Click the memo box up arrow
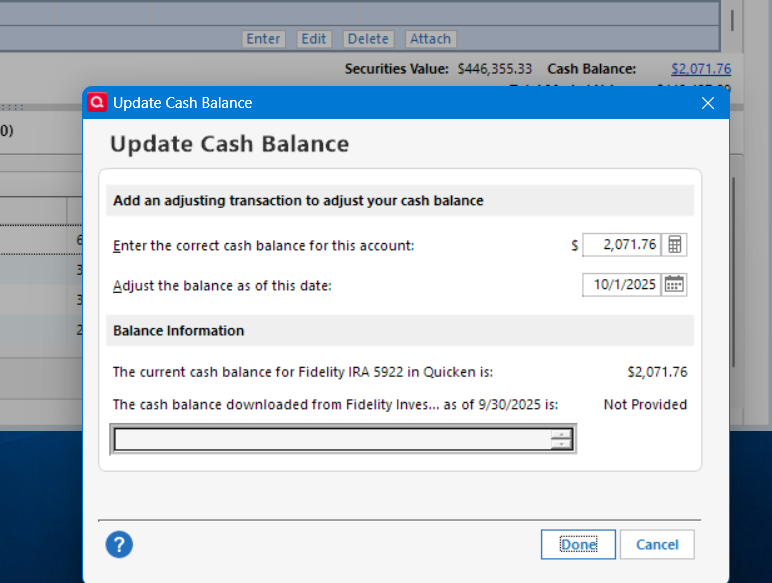This screenshot has width=772, height=583. point(561,434)
